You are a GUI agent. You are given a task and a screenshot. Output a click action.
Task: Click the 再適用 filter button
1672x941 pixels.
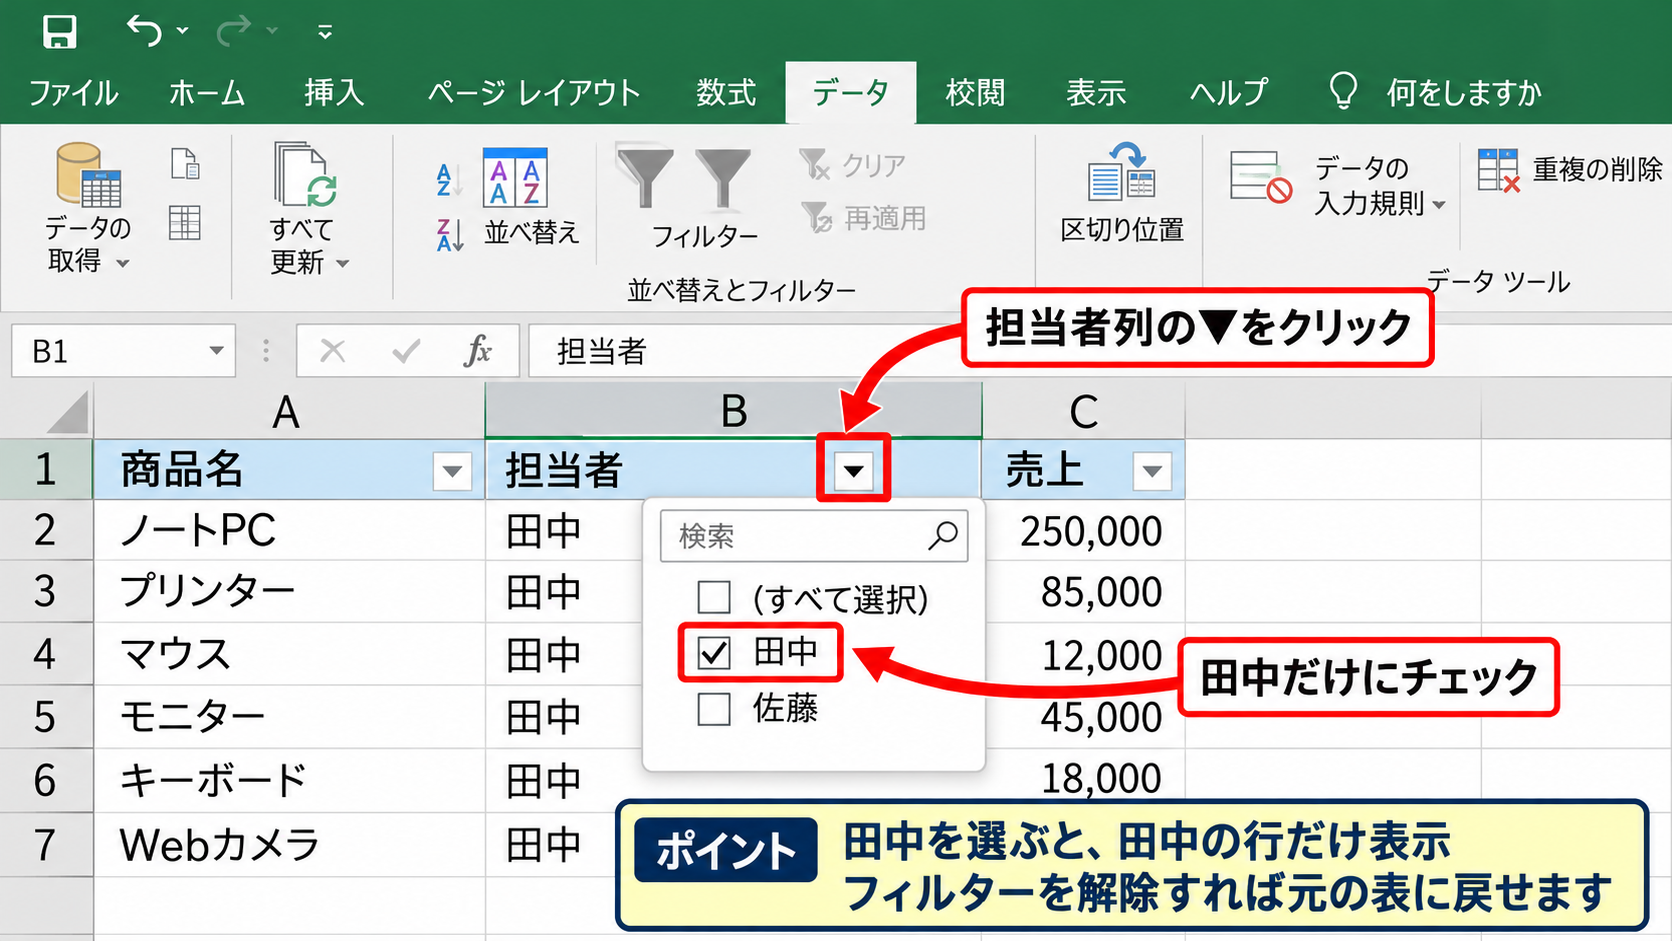coord(864,218)
